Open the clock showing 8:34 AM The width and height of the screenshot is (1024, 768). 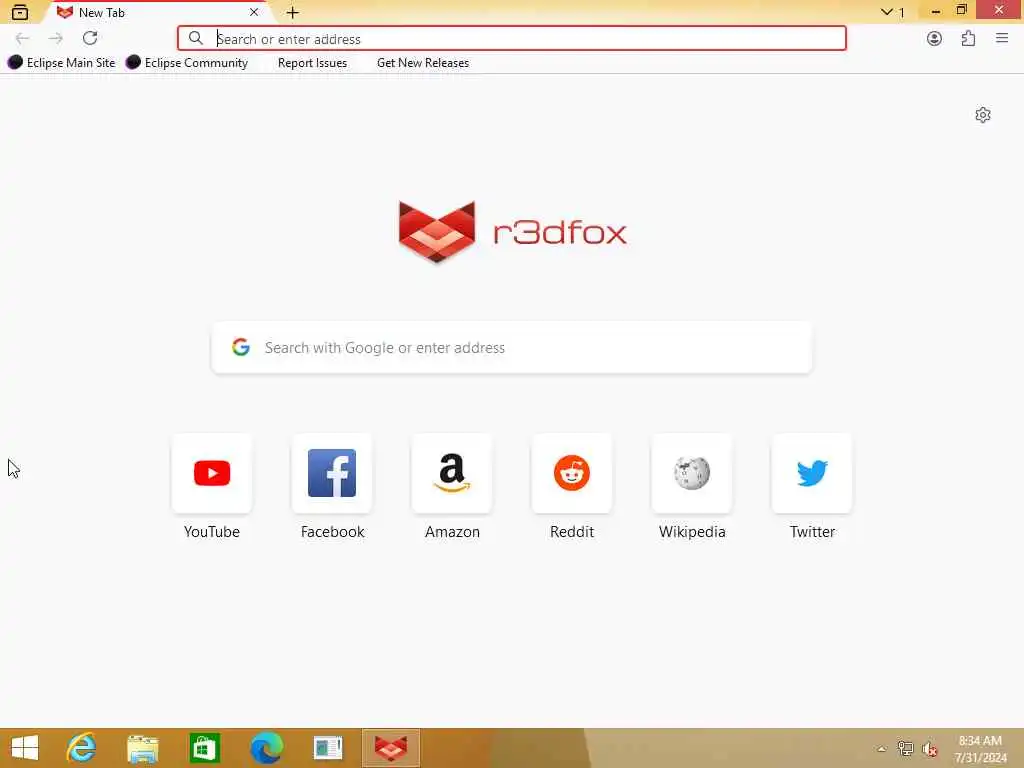point(980,749)
